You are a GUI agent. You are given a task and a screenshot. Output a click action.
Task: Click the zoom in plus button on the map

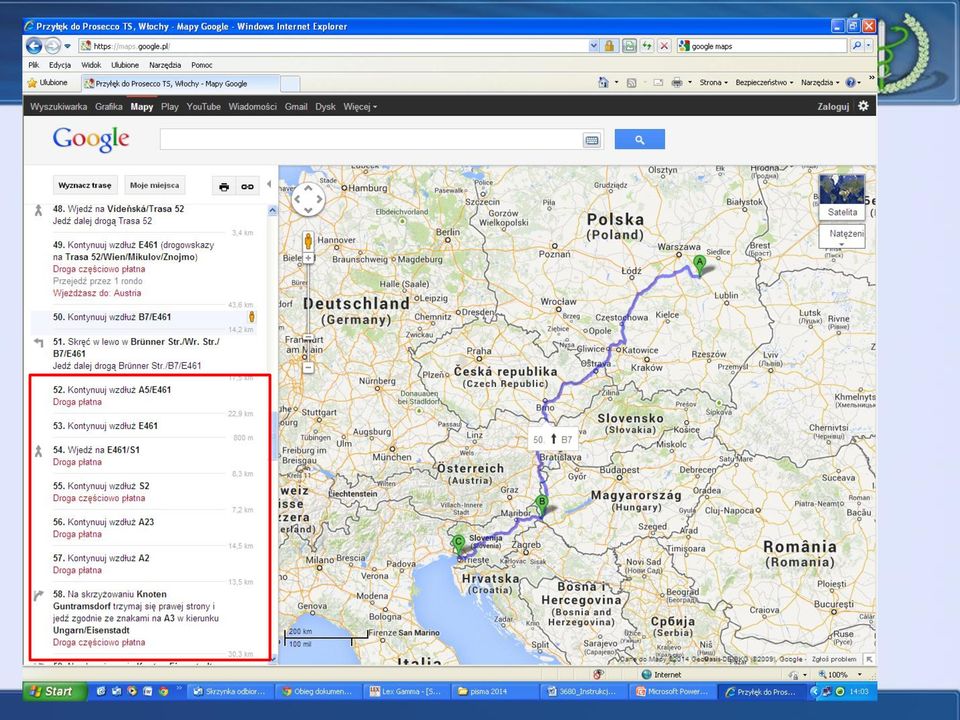308,258
